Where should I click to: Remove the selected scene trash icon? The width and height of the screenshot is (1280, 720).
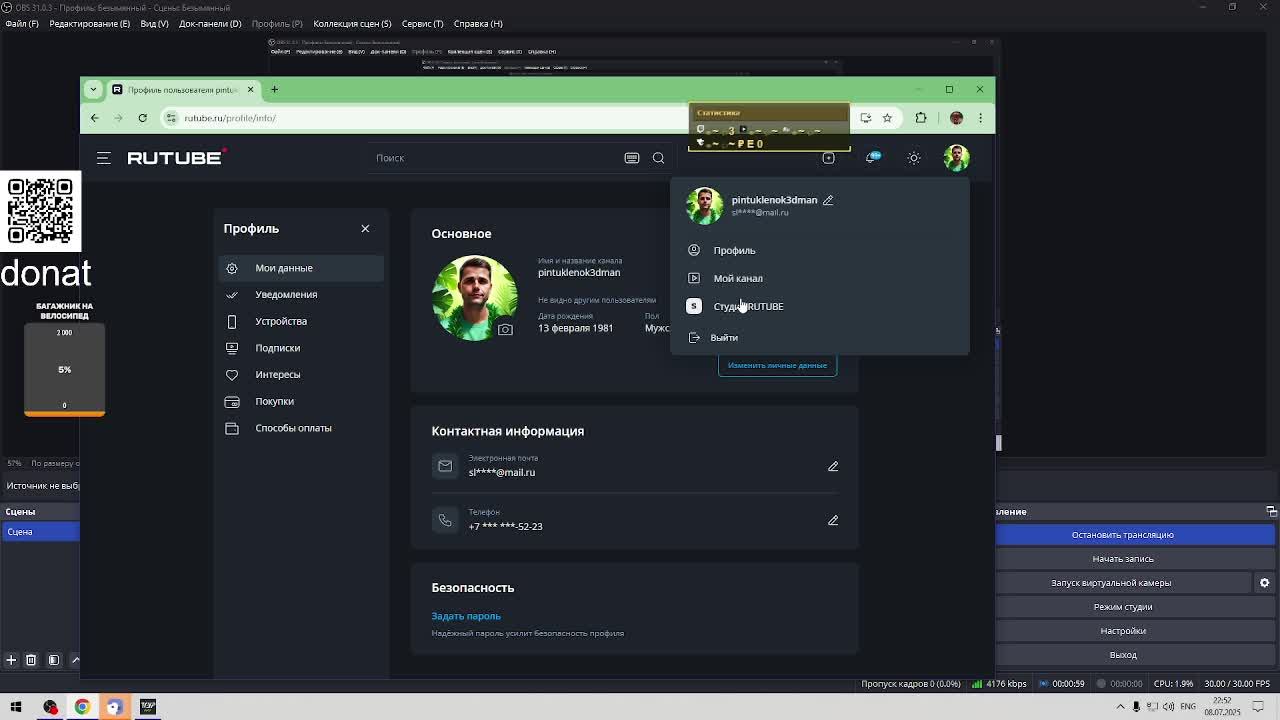(31, 660)
